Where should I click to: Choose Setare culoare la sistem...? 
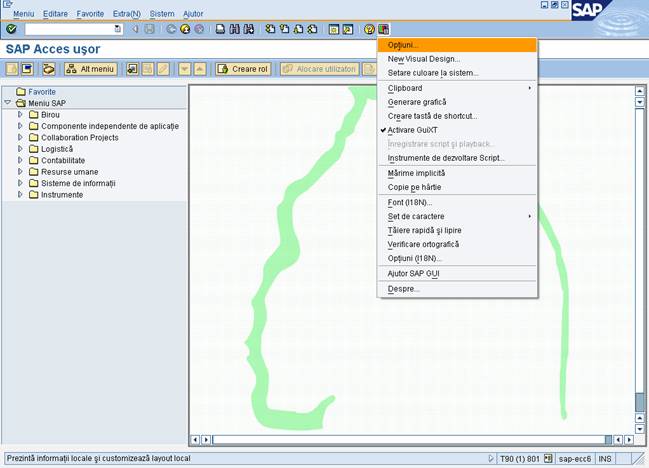click(x=457, y=73)
